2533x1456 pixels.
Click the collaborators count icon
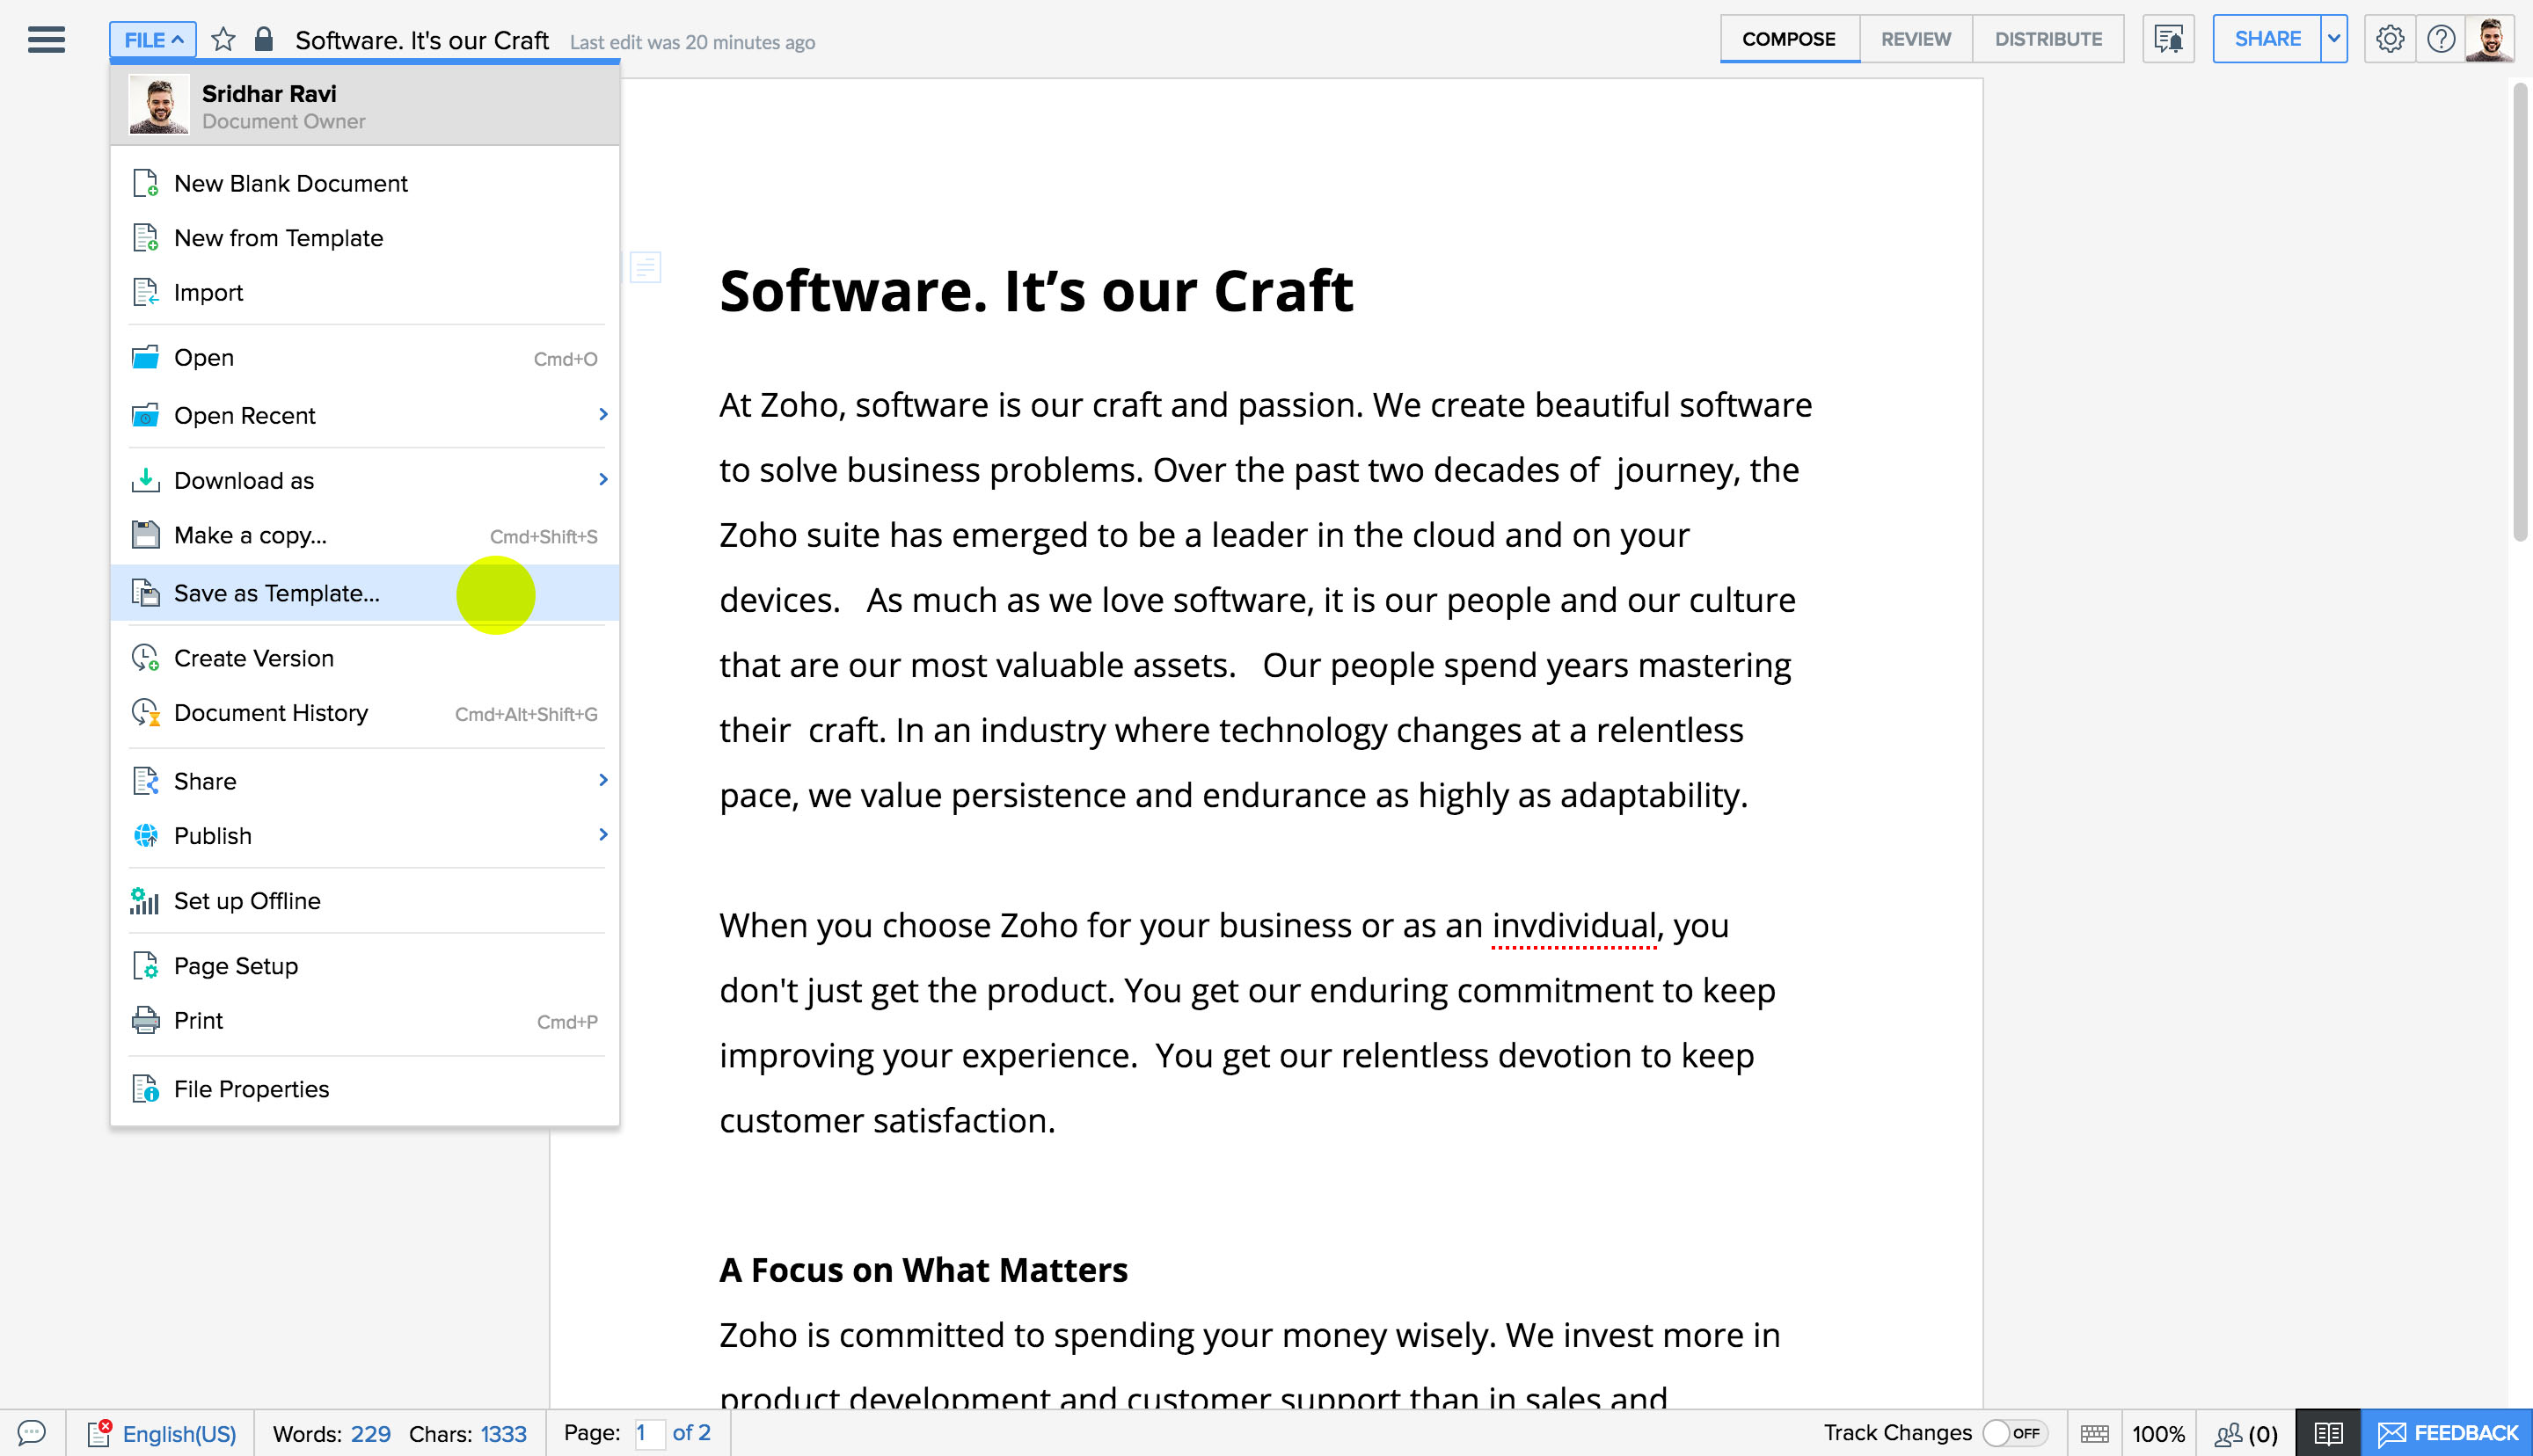2246,1434
